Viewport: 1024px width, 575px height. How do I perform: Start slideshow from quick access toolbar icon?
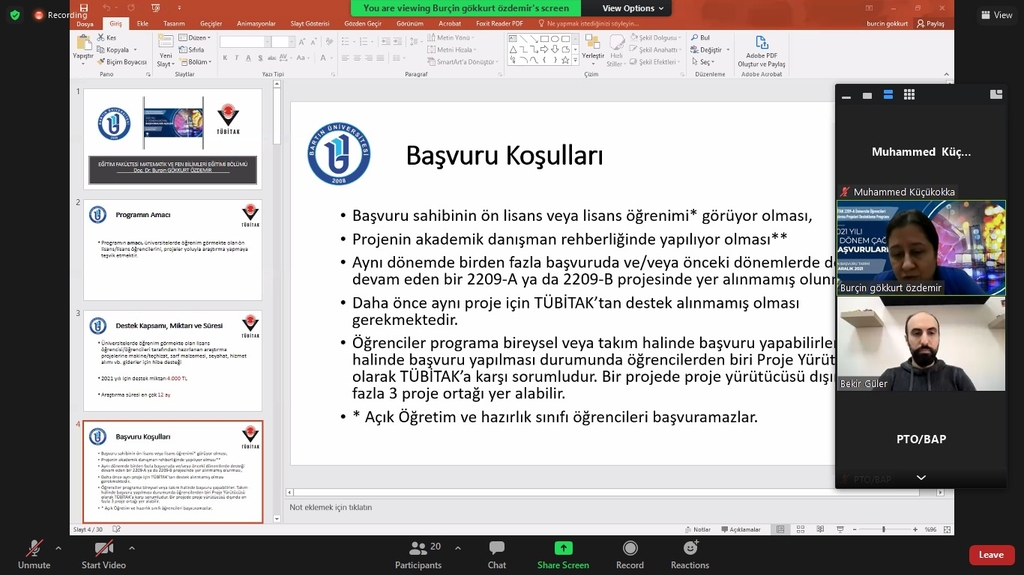(x=155, y=8)
